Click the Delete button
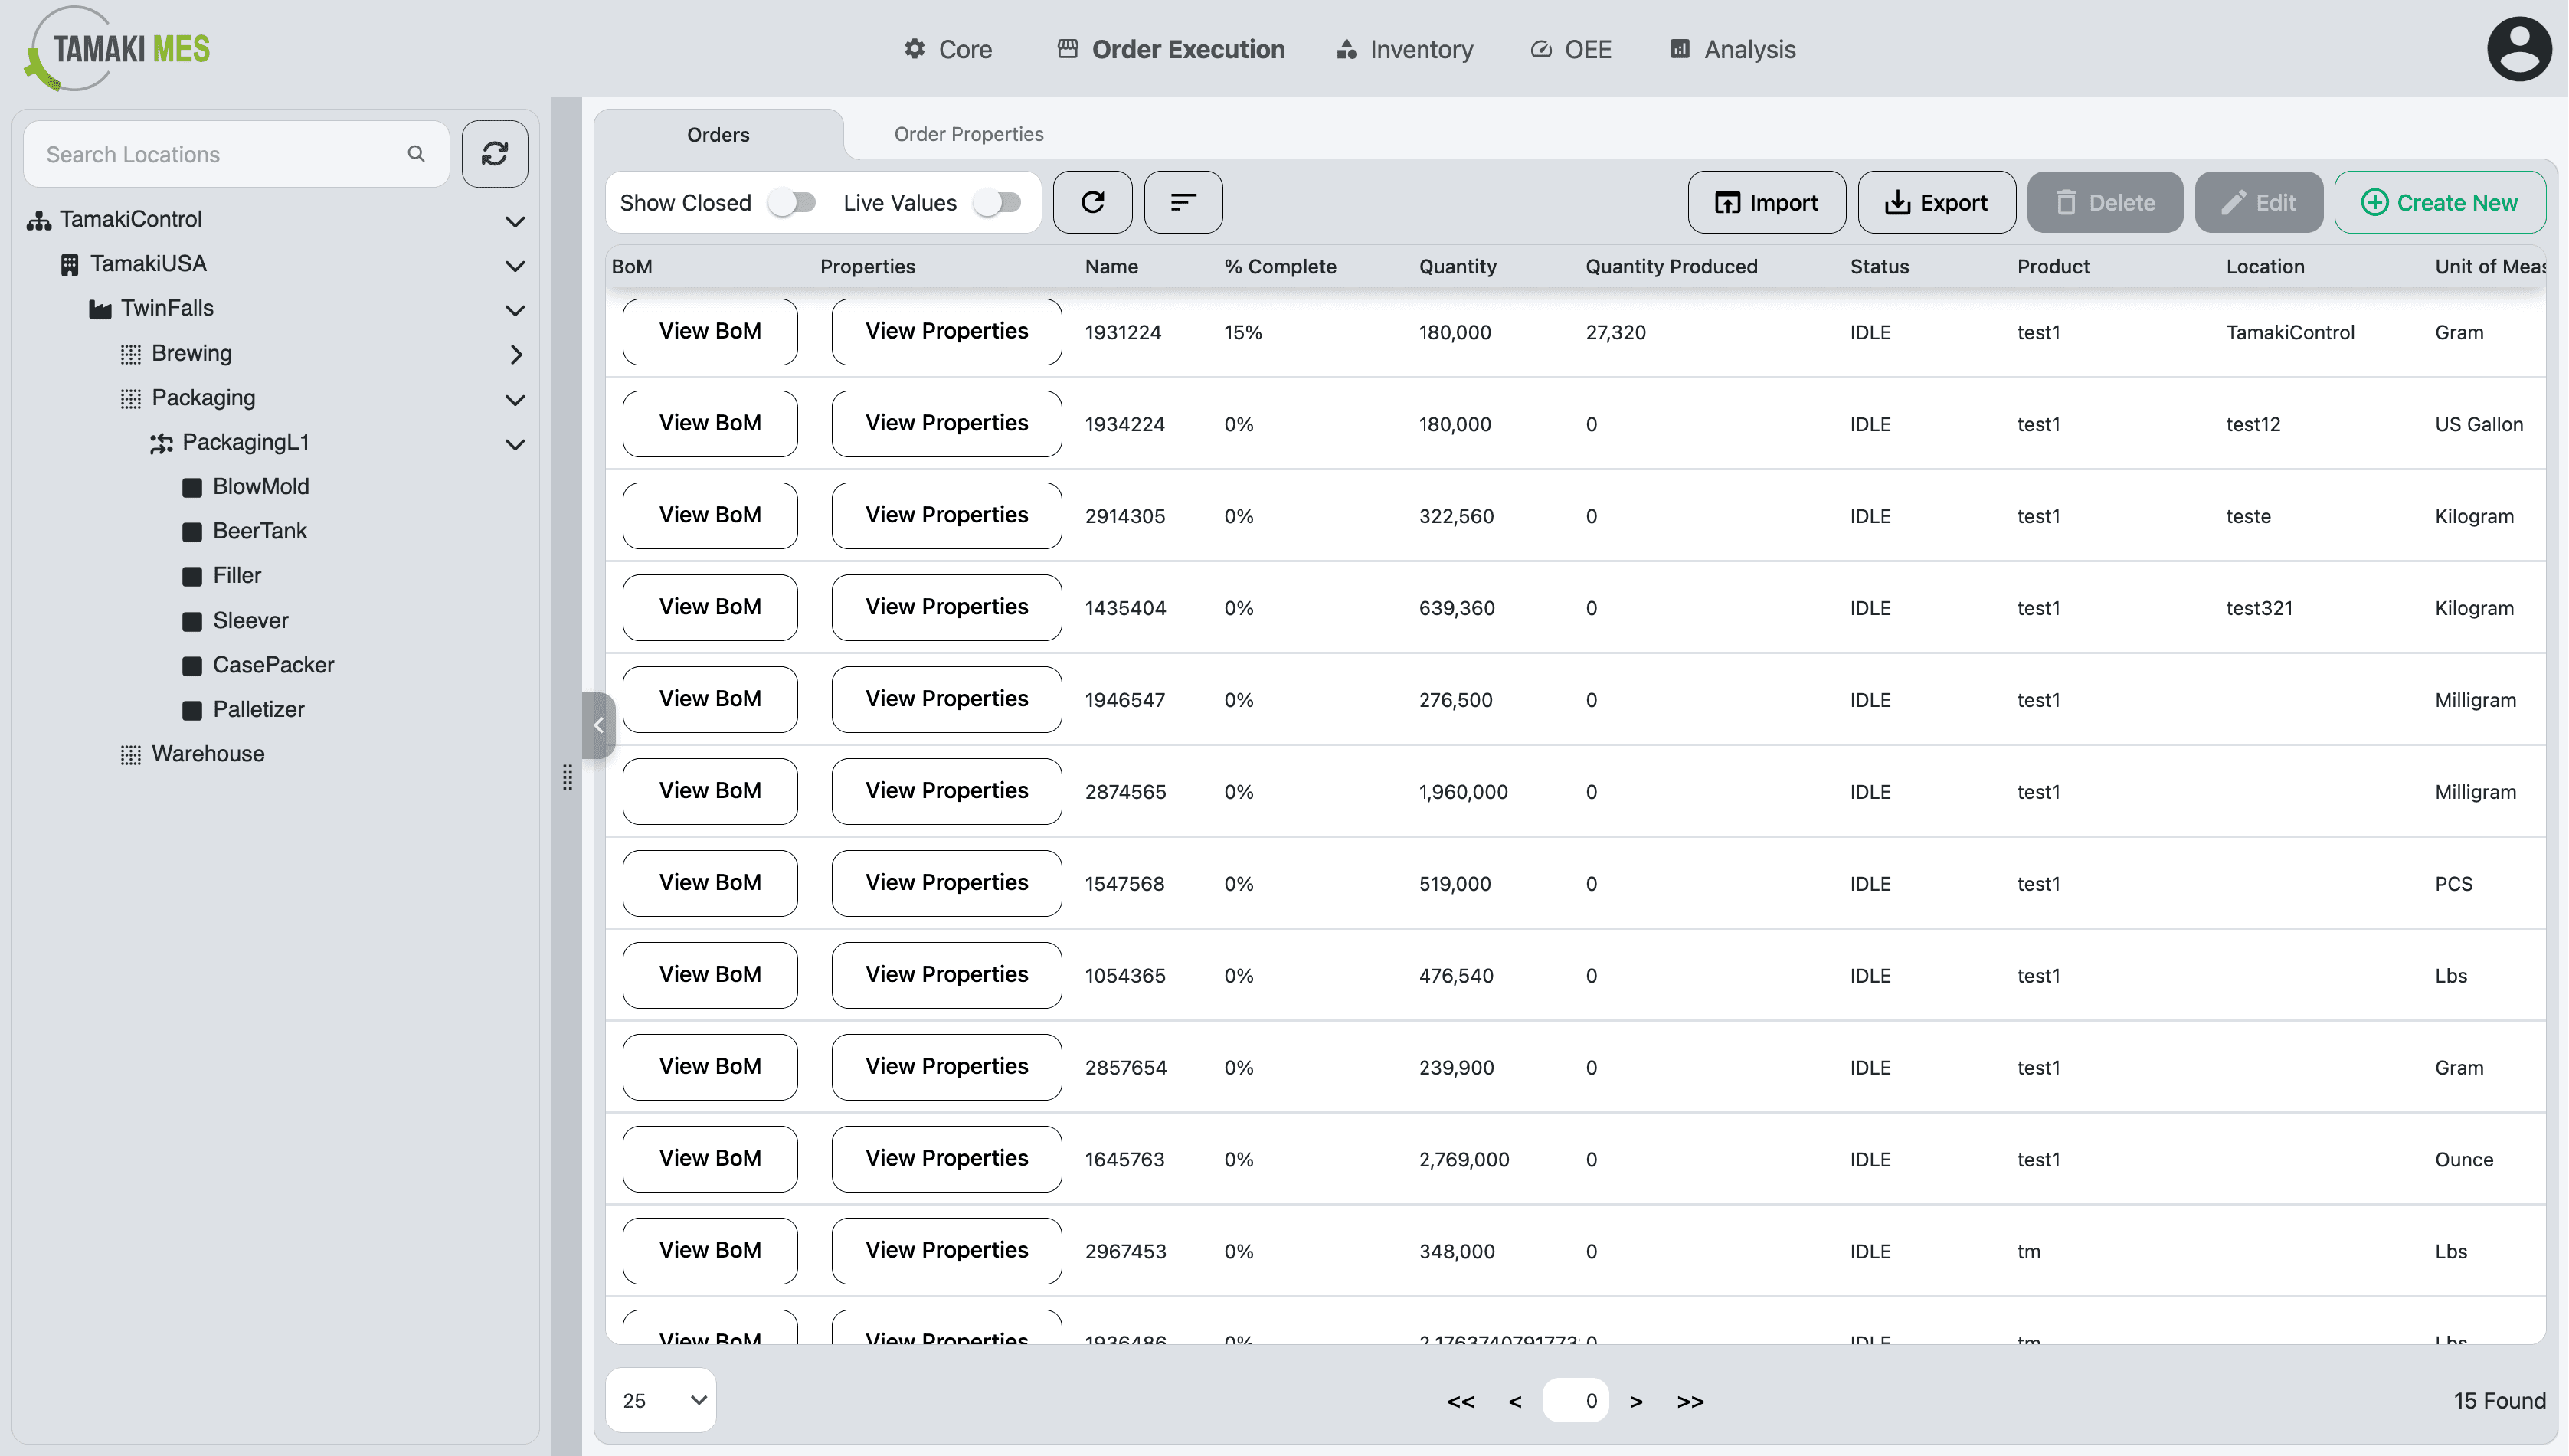Image resolution: width=2569 pixels, height=1456 pixels. [x=2104, y=202]
